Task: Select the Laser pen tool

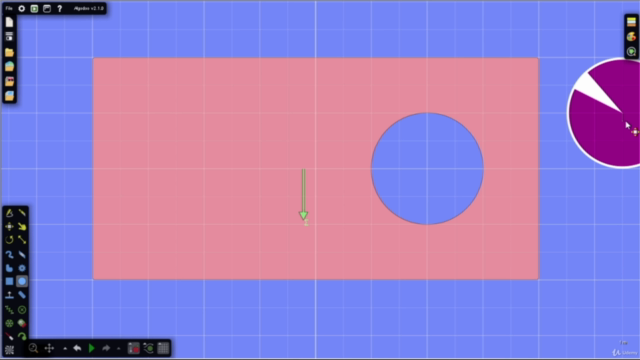Action: click(9, 337)
